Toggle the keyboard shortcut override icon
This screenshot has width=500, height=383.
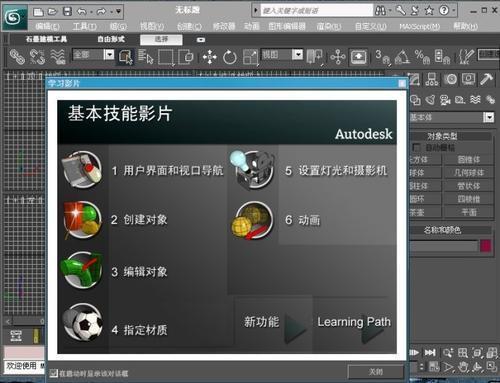(358, 57)
